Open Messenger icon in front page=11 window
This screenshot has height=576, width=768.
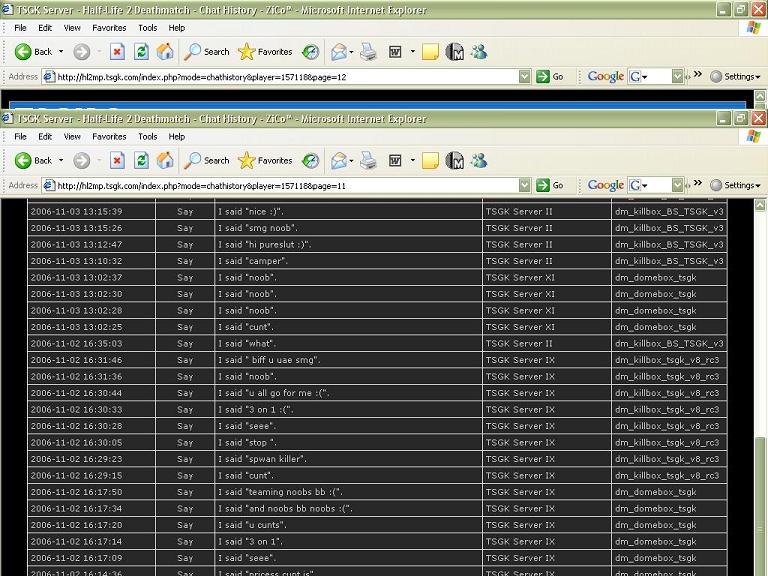(479, 160)
